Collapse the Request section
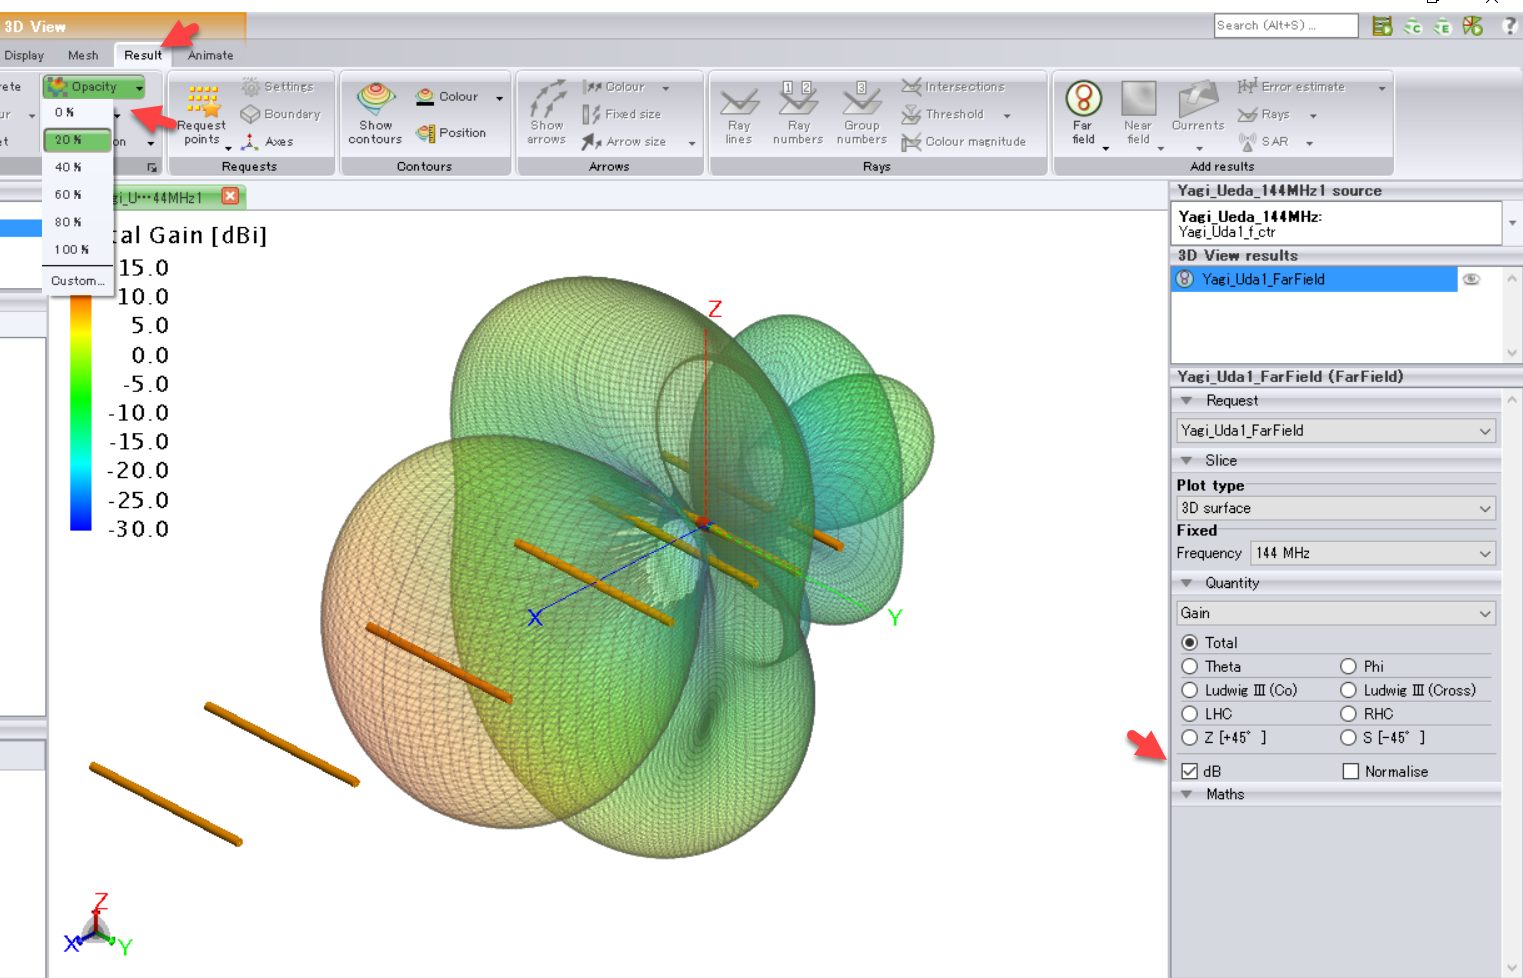 click(1187, 401)
